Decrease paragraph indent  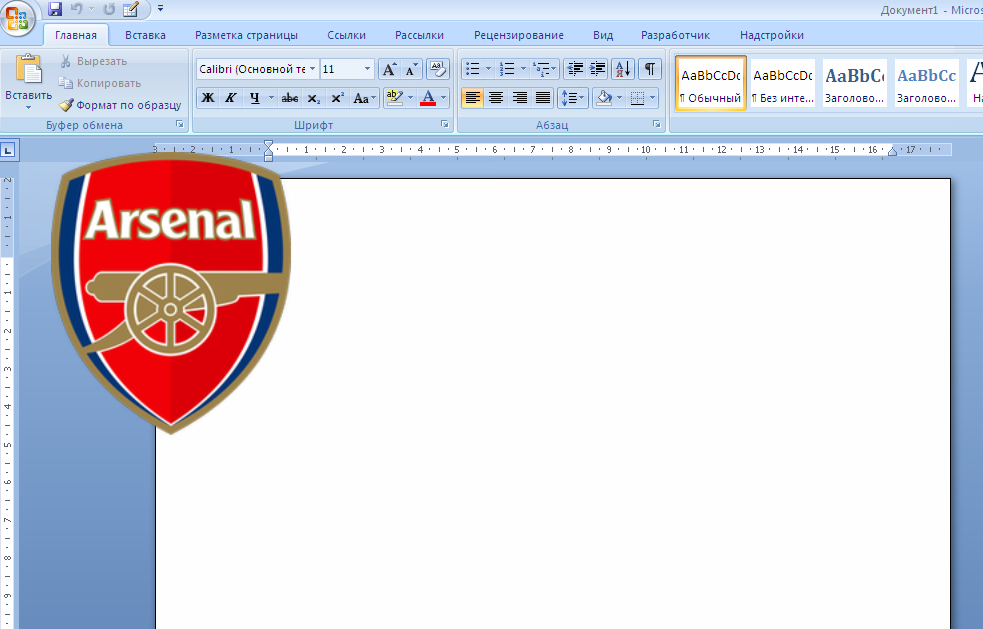[x=574, y=69]
